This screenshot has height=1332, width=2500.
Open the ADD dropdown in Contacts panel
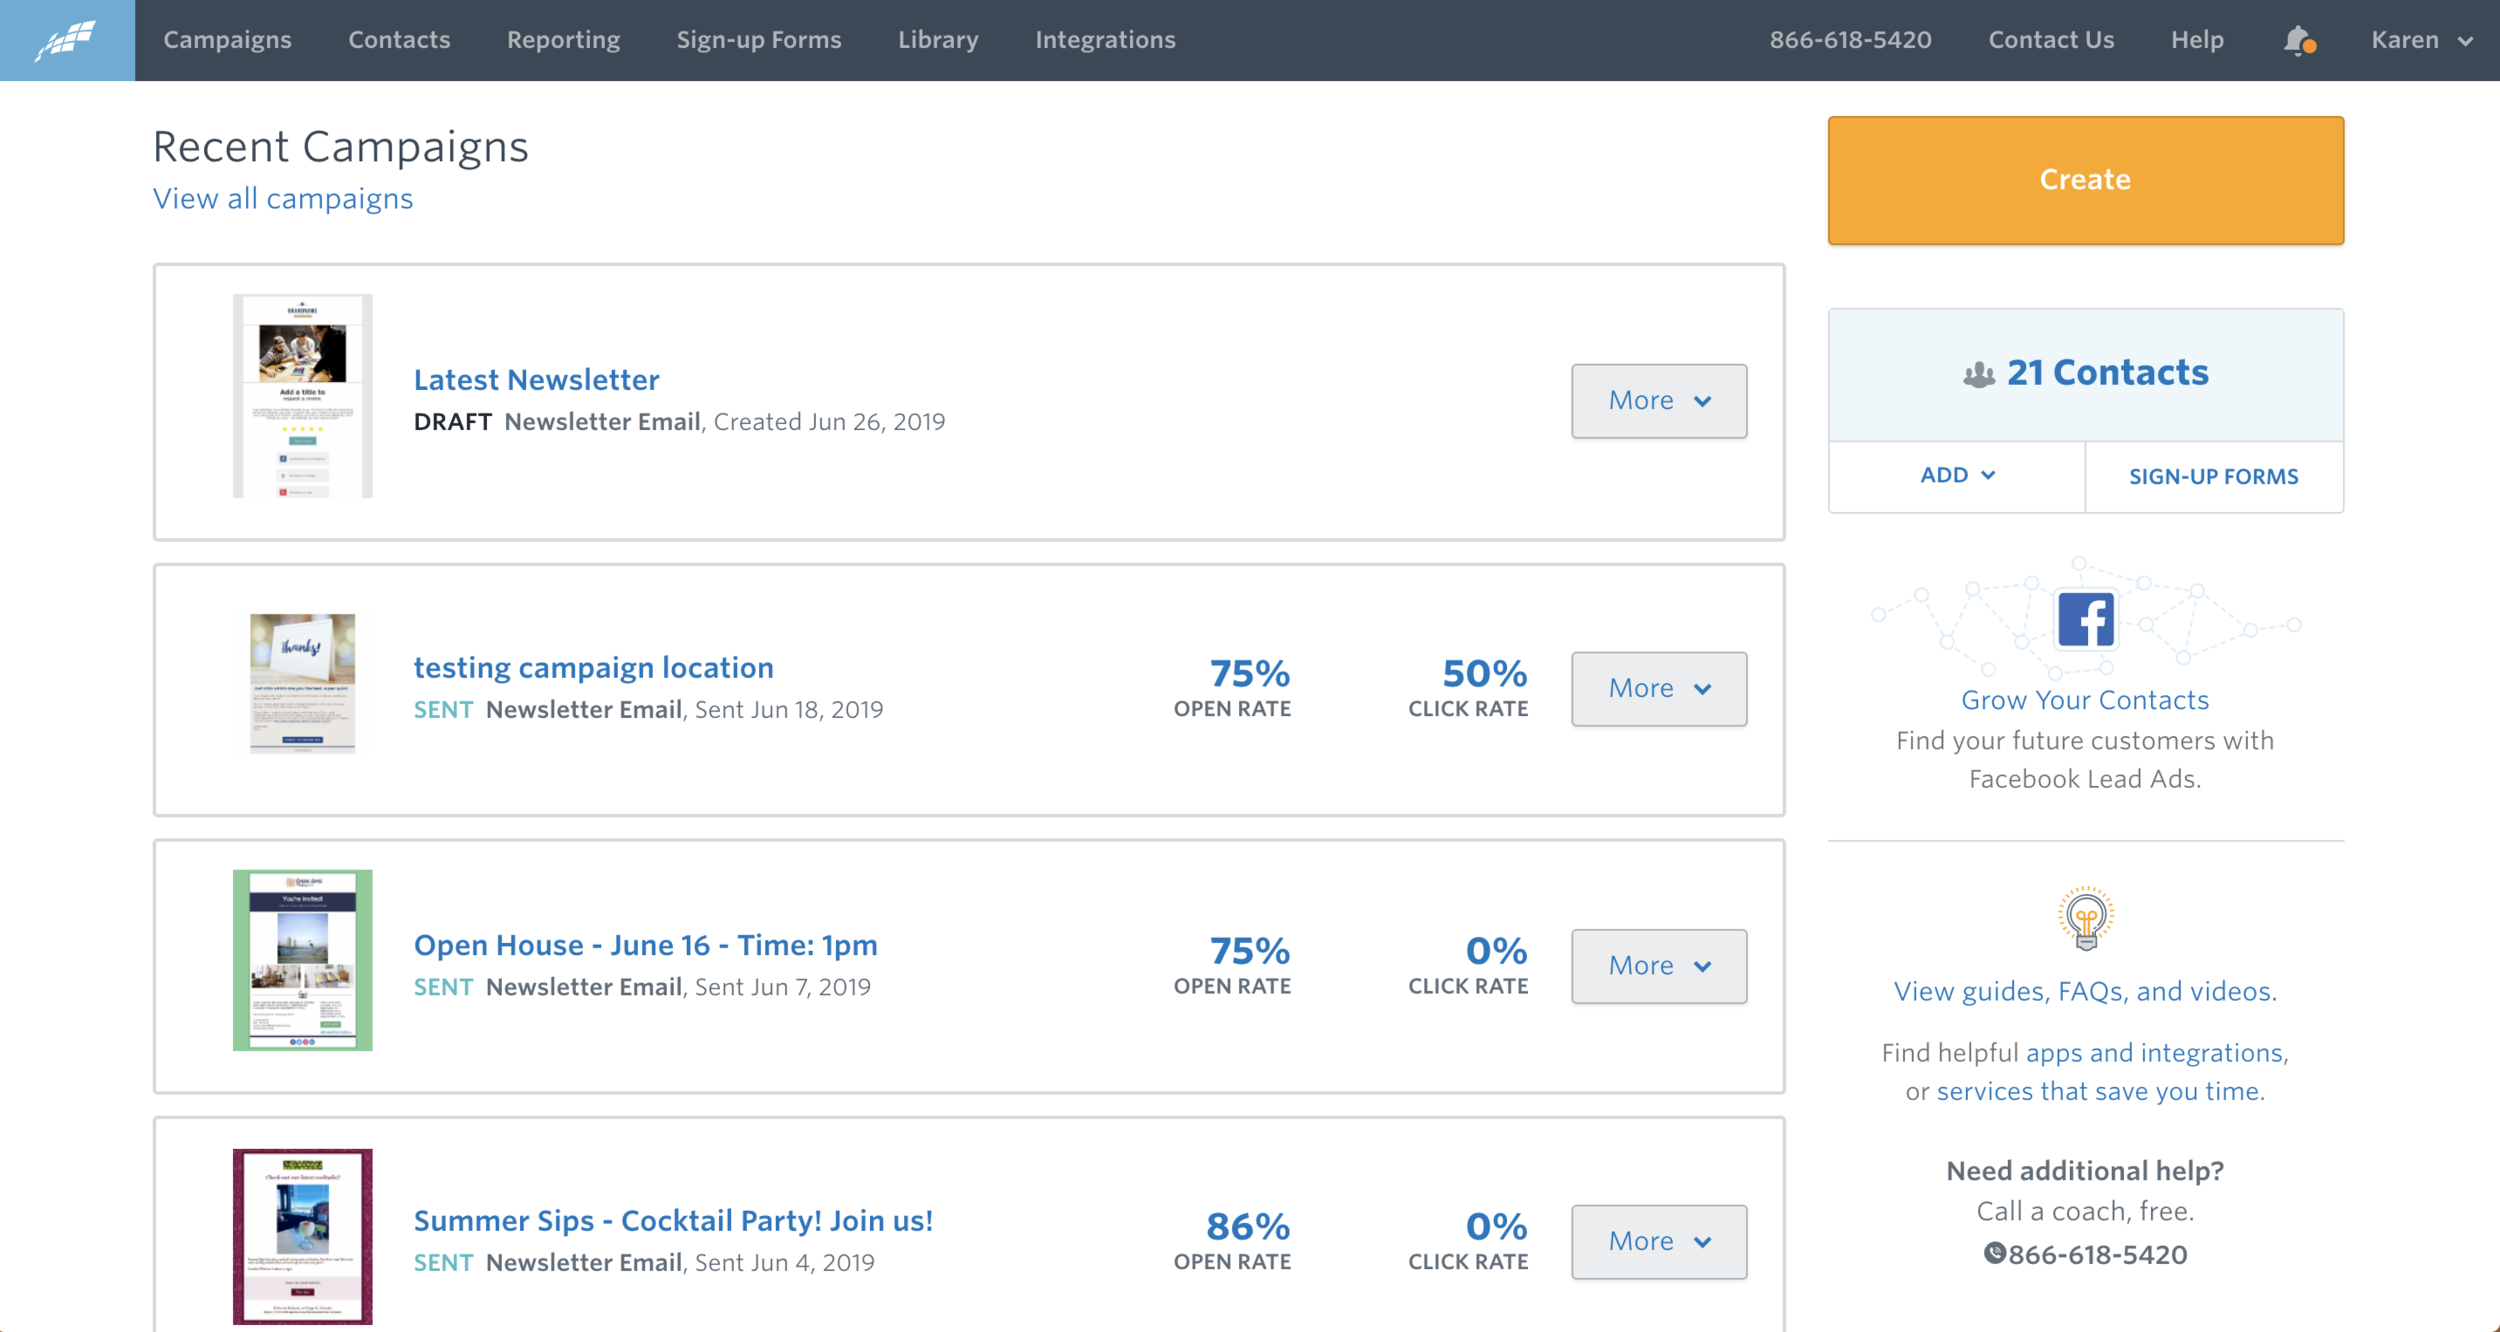tap(1955, 475)
